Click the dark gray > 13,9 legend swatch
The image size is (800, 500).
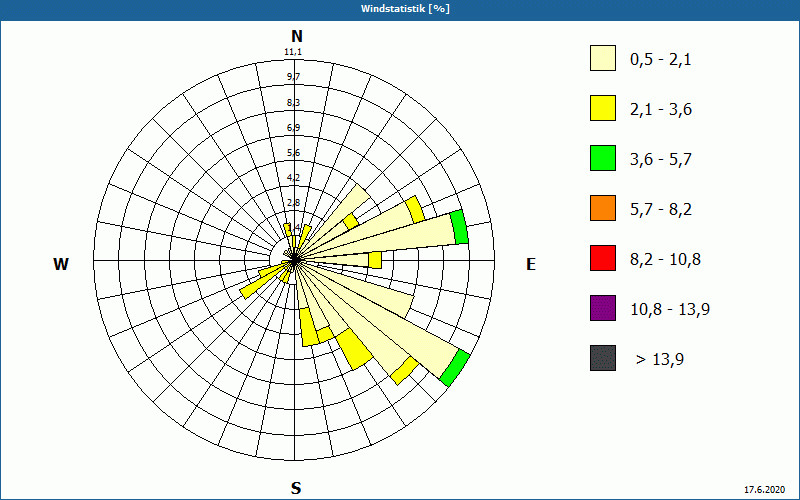click(x=603, y=358)
